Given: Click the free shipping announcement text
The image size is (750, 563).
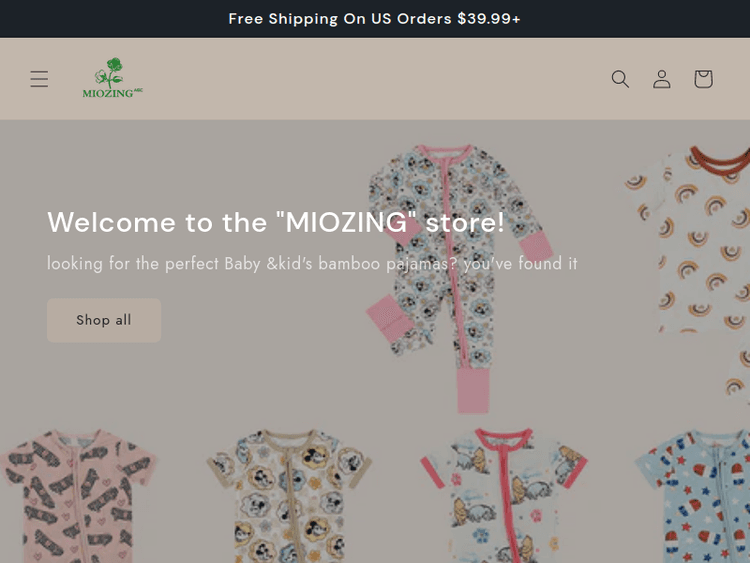Looking at the screenshot, I should tap(374, 19).
